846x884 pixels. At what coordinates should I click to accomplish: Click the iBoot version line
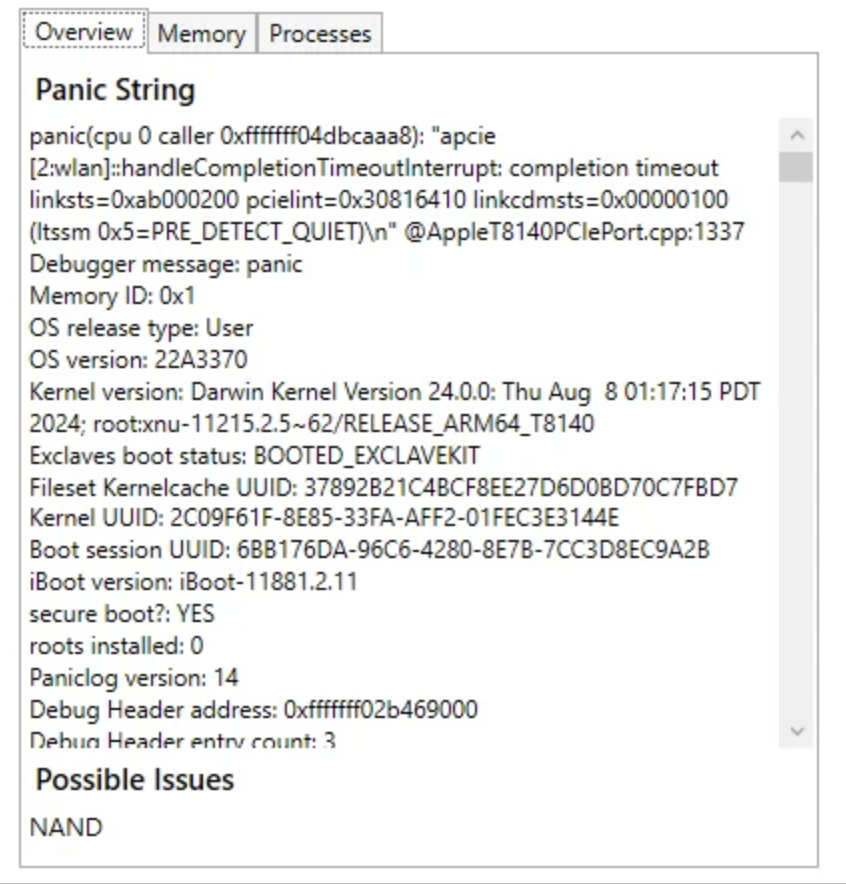click(x=193, y=582)
